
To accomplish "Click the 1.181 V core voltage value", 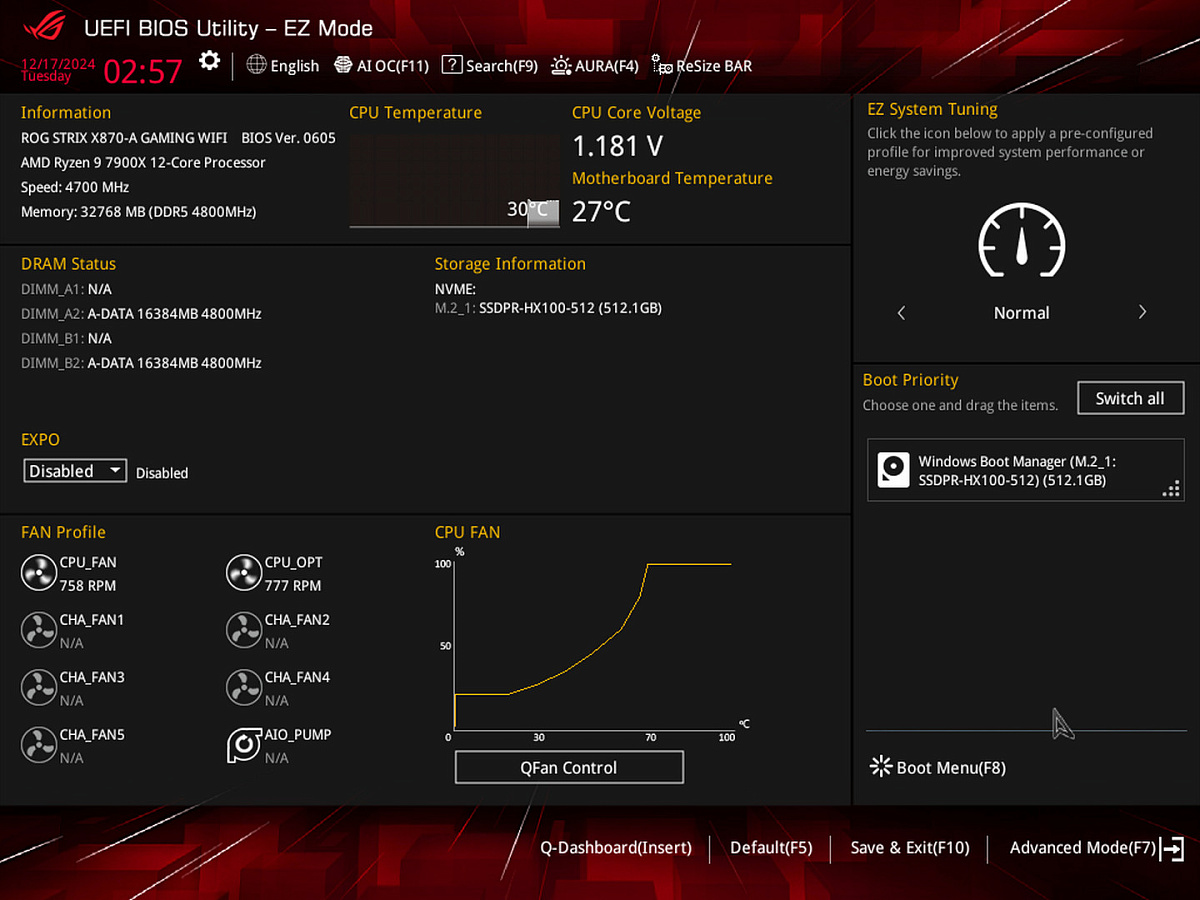I will pyautogui.click(x=617, y=146).
